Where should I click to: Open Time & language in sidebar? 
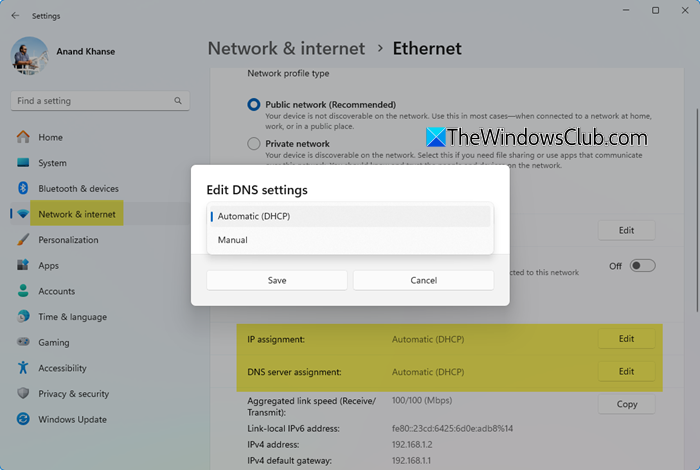coord(72,317)
